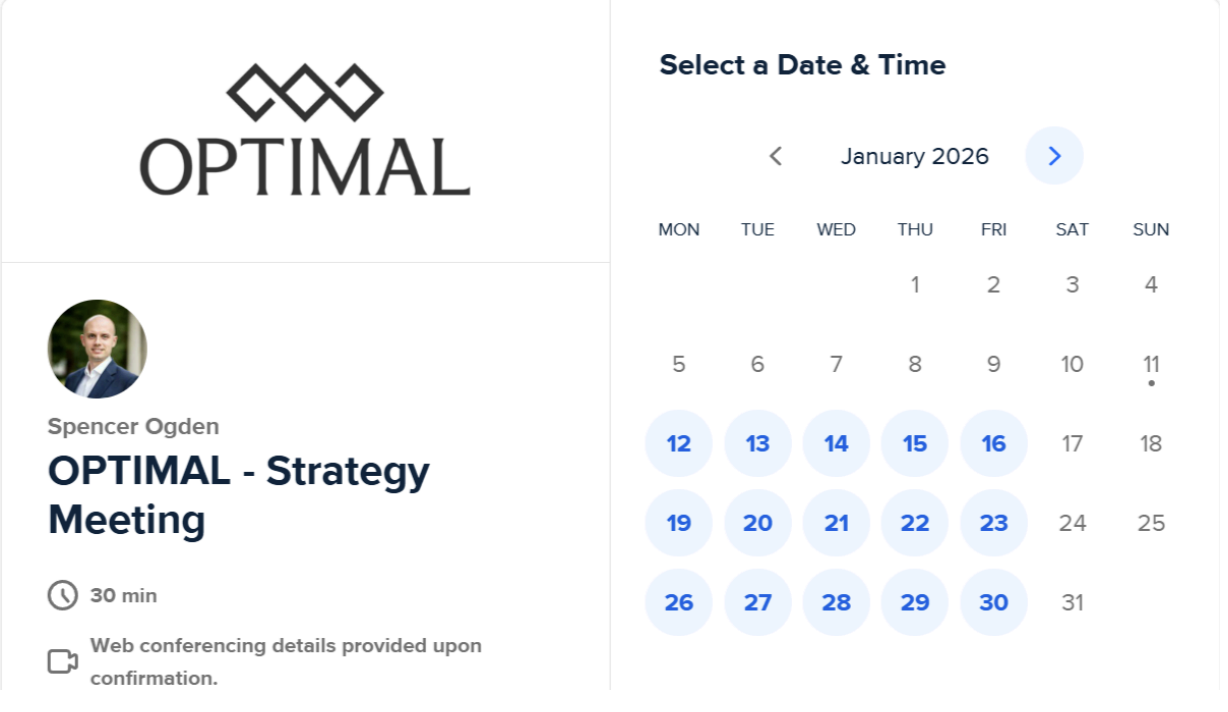Pick Wednesday January 14
The image size is (1228, 712).
pyautogui.click(x=836, y=443)
